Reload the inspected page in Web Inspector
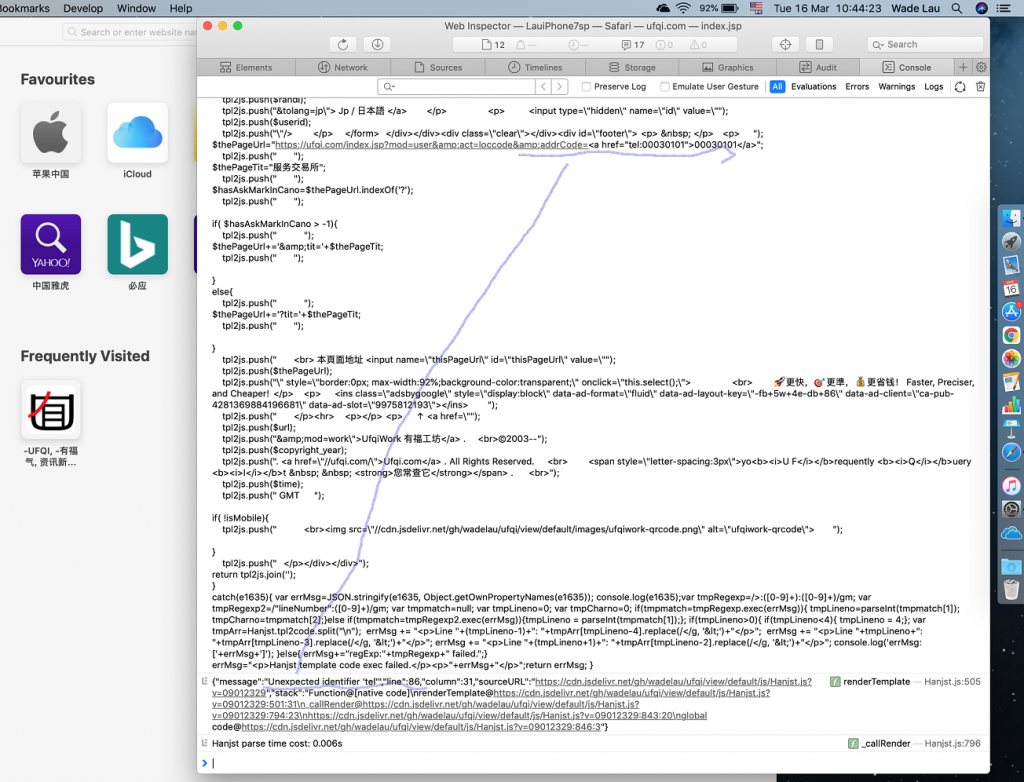1024x782 pixels. pos(343,45)
